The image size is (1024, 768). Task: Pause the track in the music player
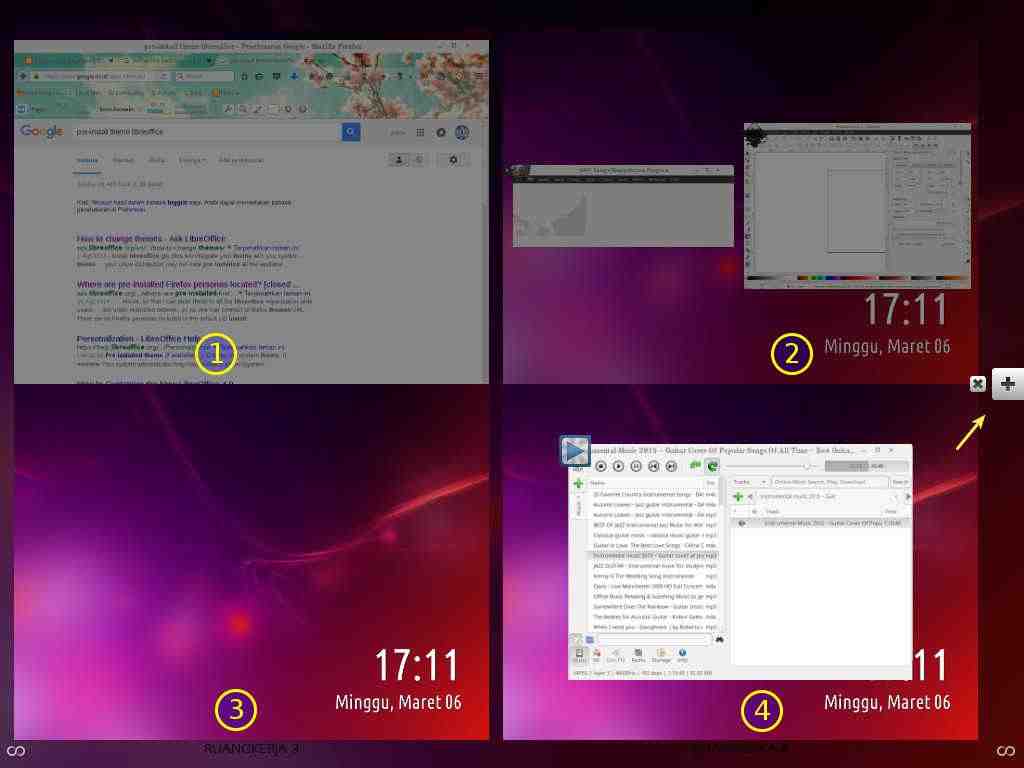click(x=636, y=466)
